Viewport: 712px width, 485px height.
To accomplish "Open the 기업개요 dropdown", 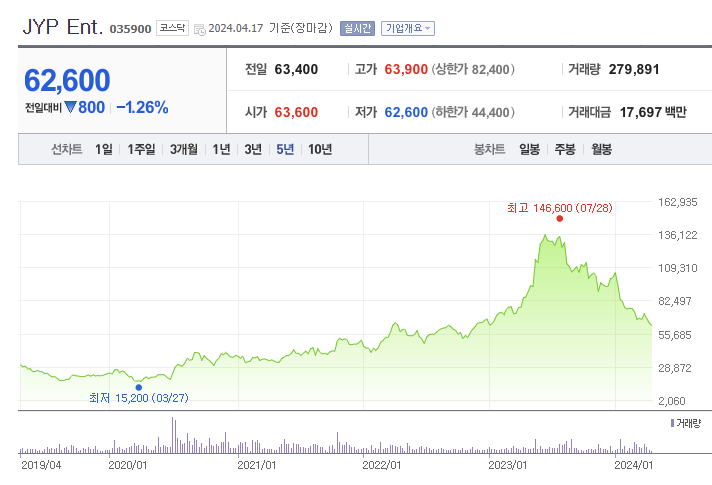I will click(407, 28).
